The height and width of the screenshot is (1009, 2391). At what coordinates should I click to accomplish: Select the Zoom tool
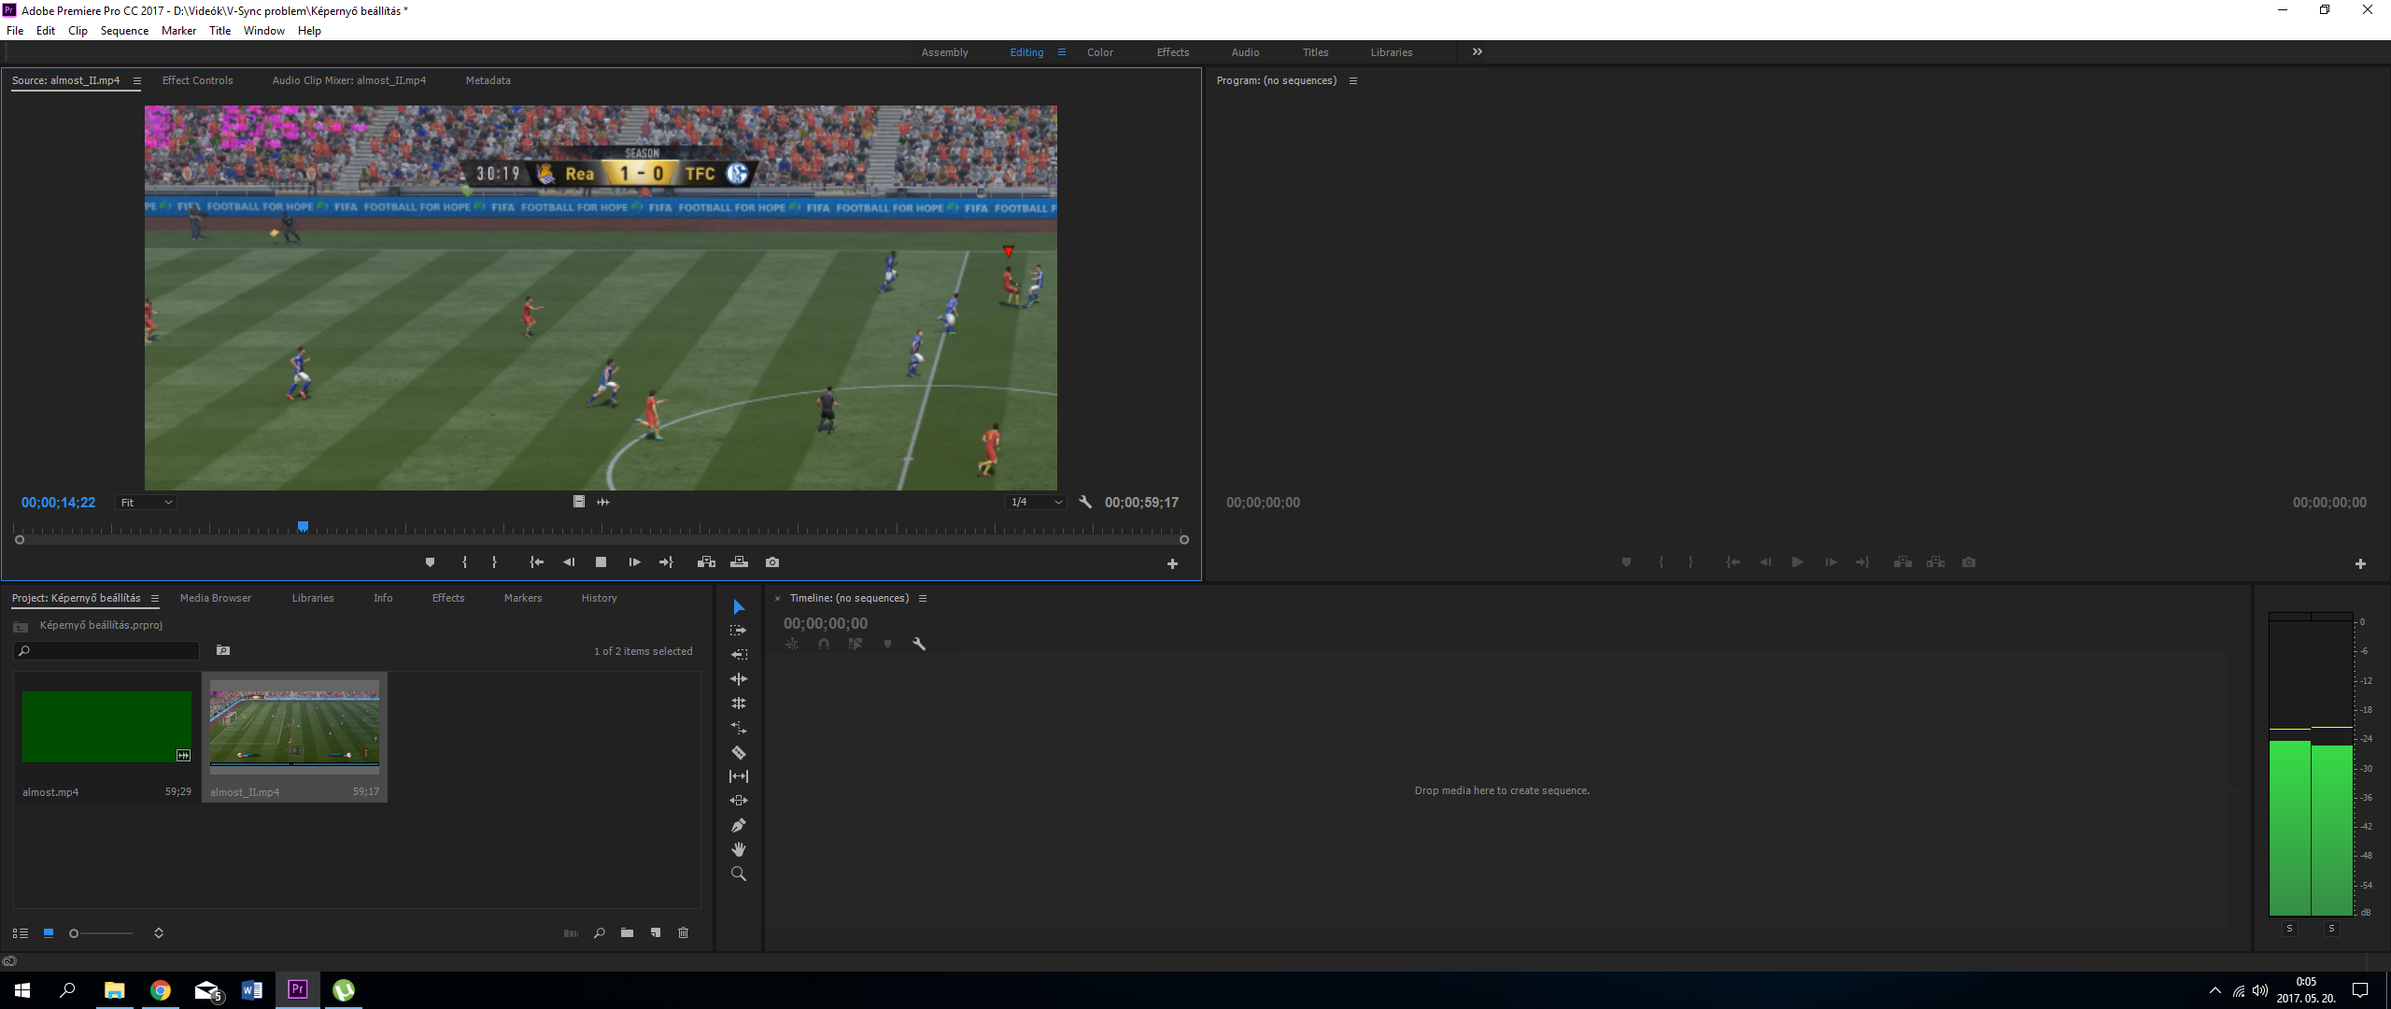(x=738, y=874)
